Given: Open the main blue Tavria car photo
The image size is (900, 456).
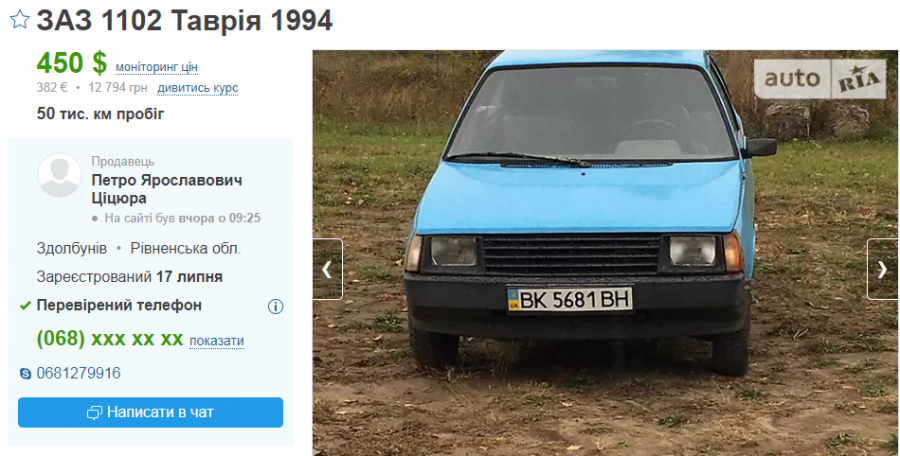Looking at the screenshot, I should click(605, 253).
